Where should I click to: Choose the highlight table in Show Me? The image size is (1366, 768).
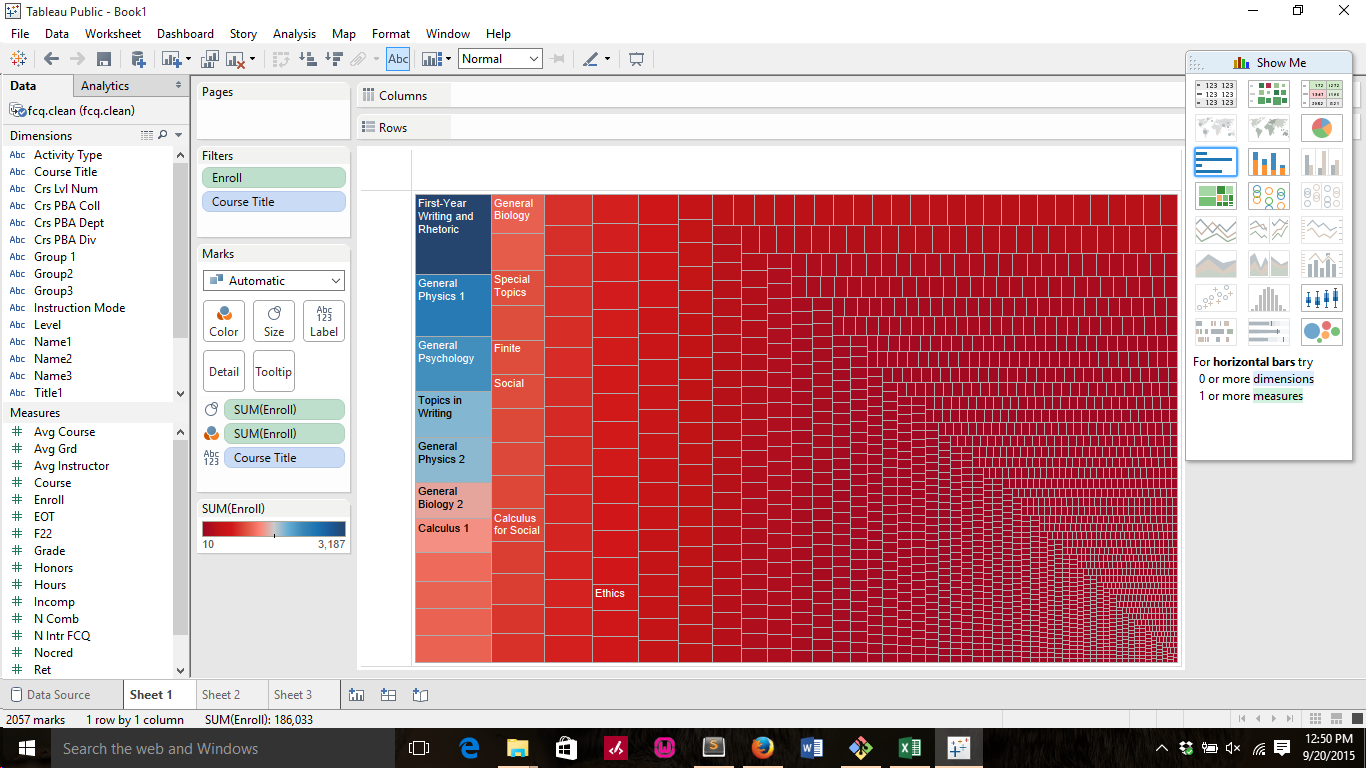click(1322, 94)
